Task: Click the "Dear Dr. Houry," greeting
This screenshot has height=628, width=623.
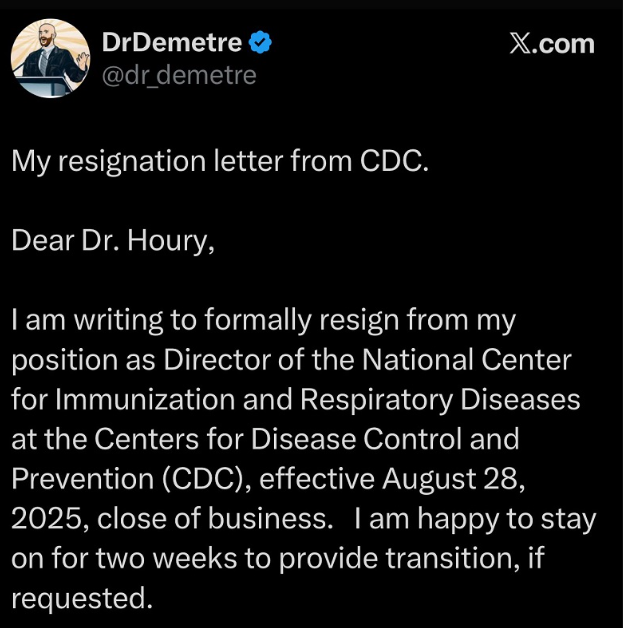Action: [x=113, y=241]
